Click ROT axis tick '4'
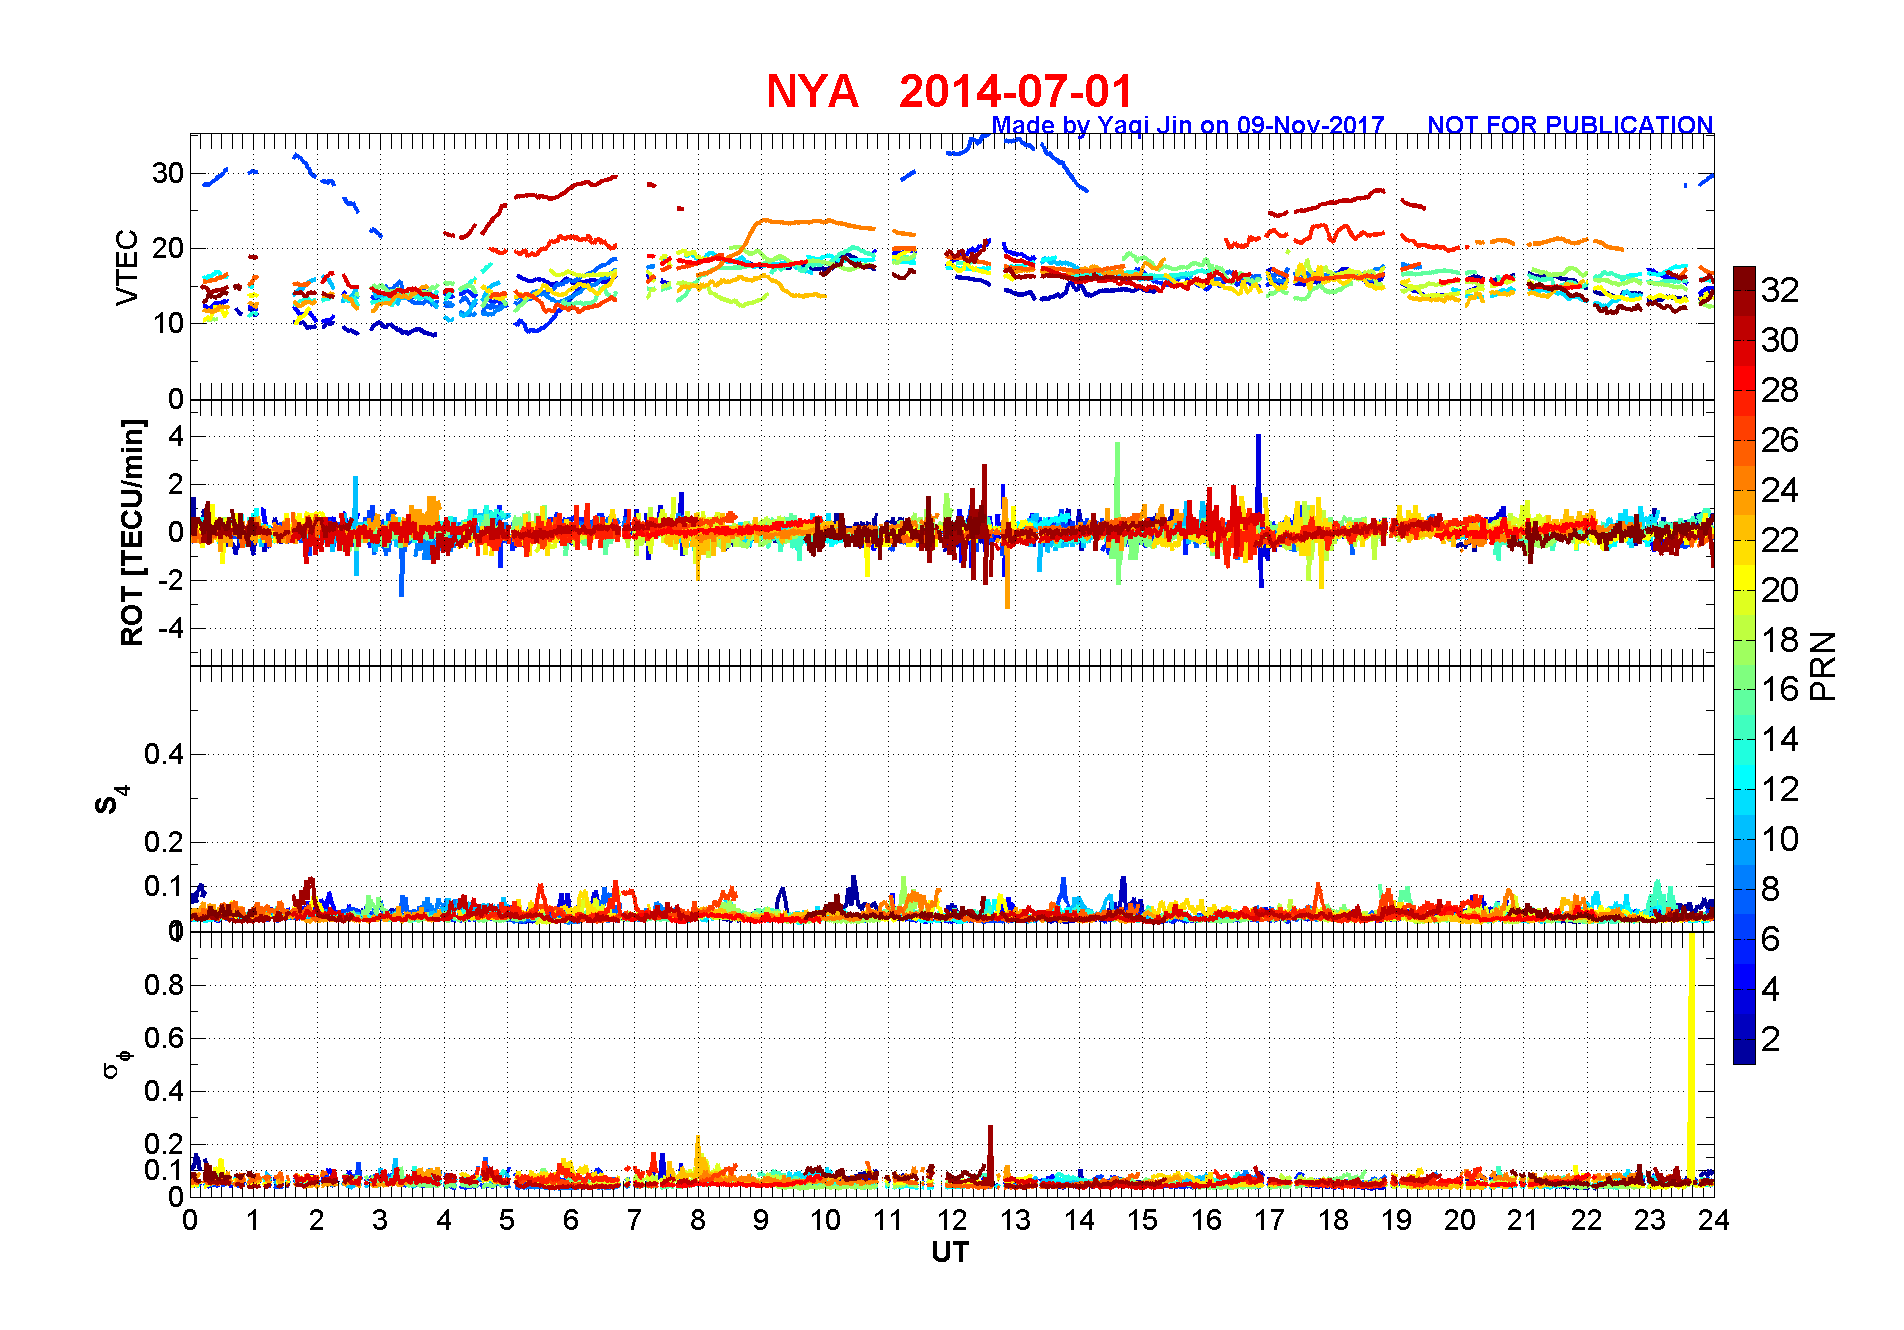This screenshot has height=1330, width=1904. tap(176, 436)
